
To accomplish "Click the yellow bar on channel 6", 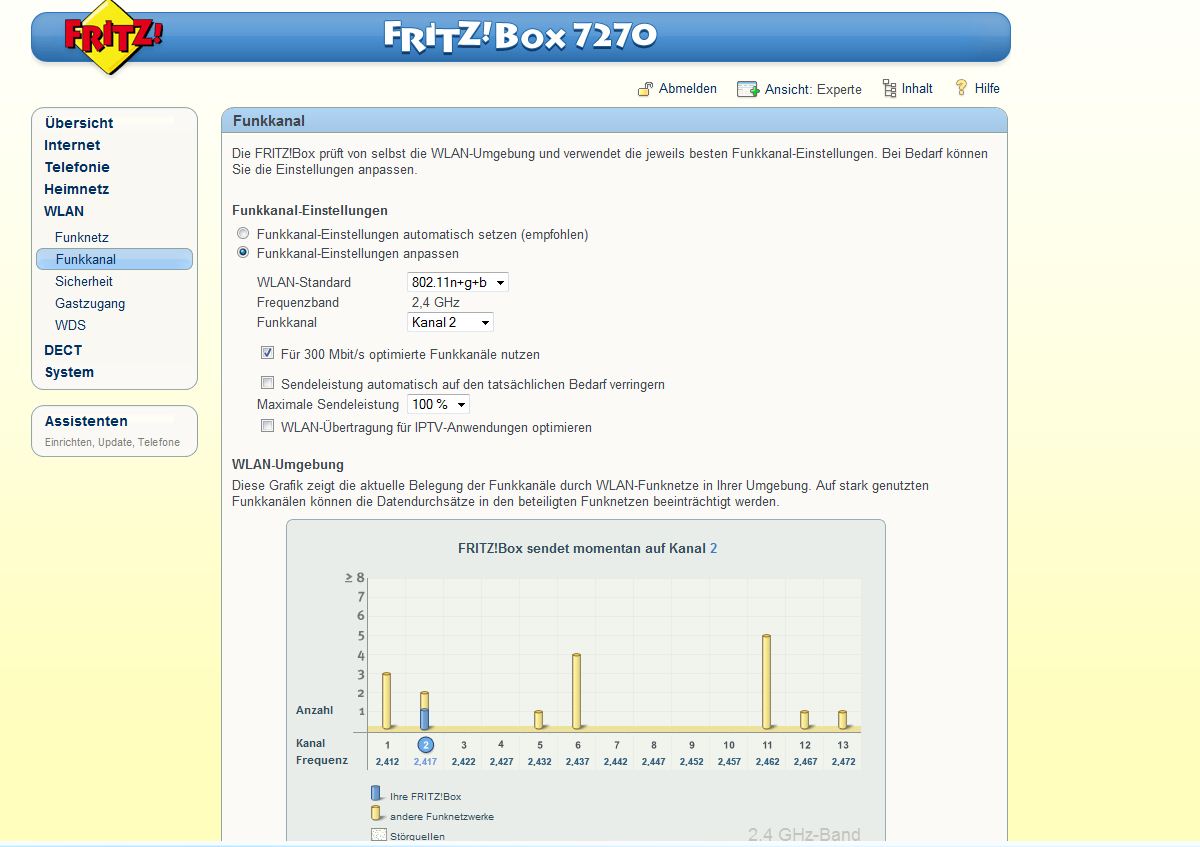I will click(x=576, y=691).
